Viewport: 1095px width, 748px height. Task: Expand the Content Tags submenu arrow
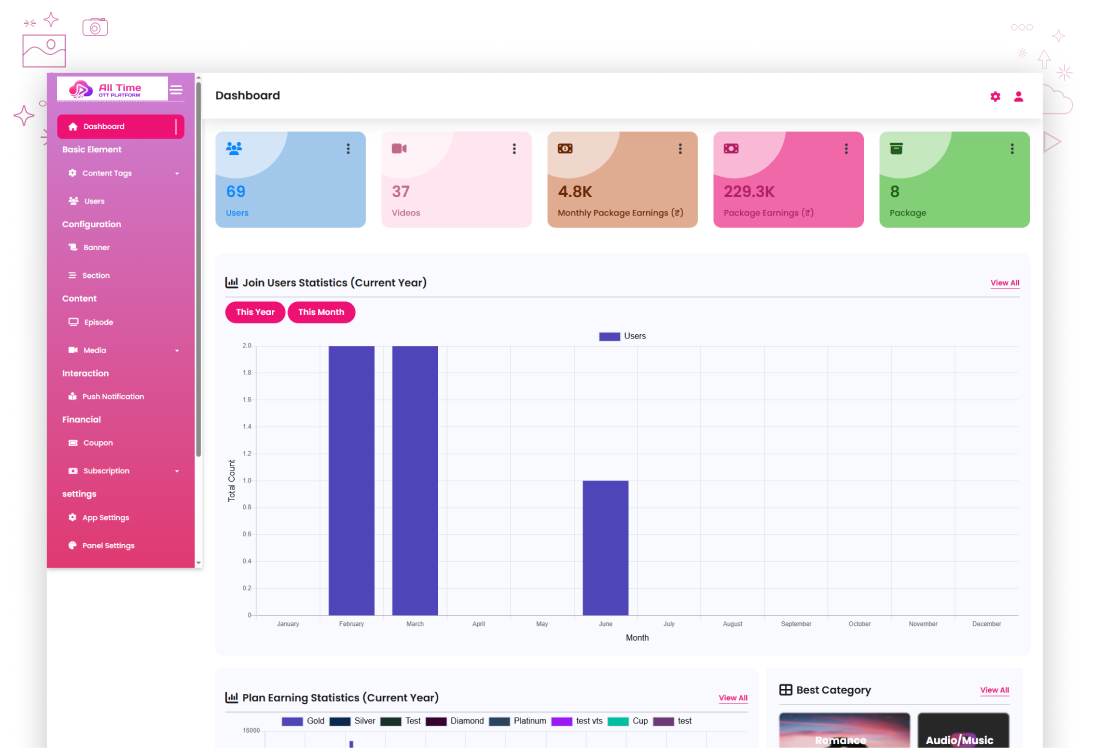tap(177, 174)
